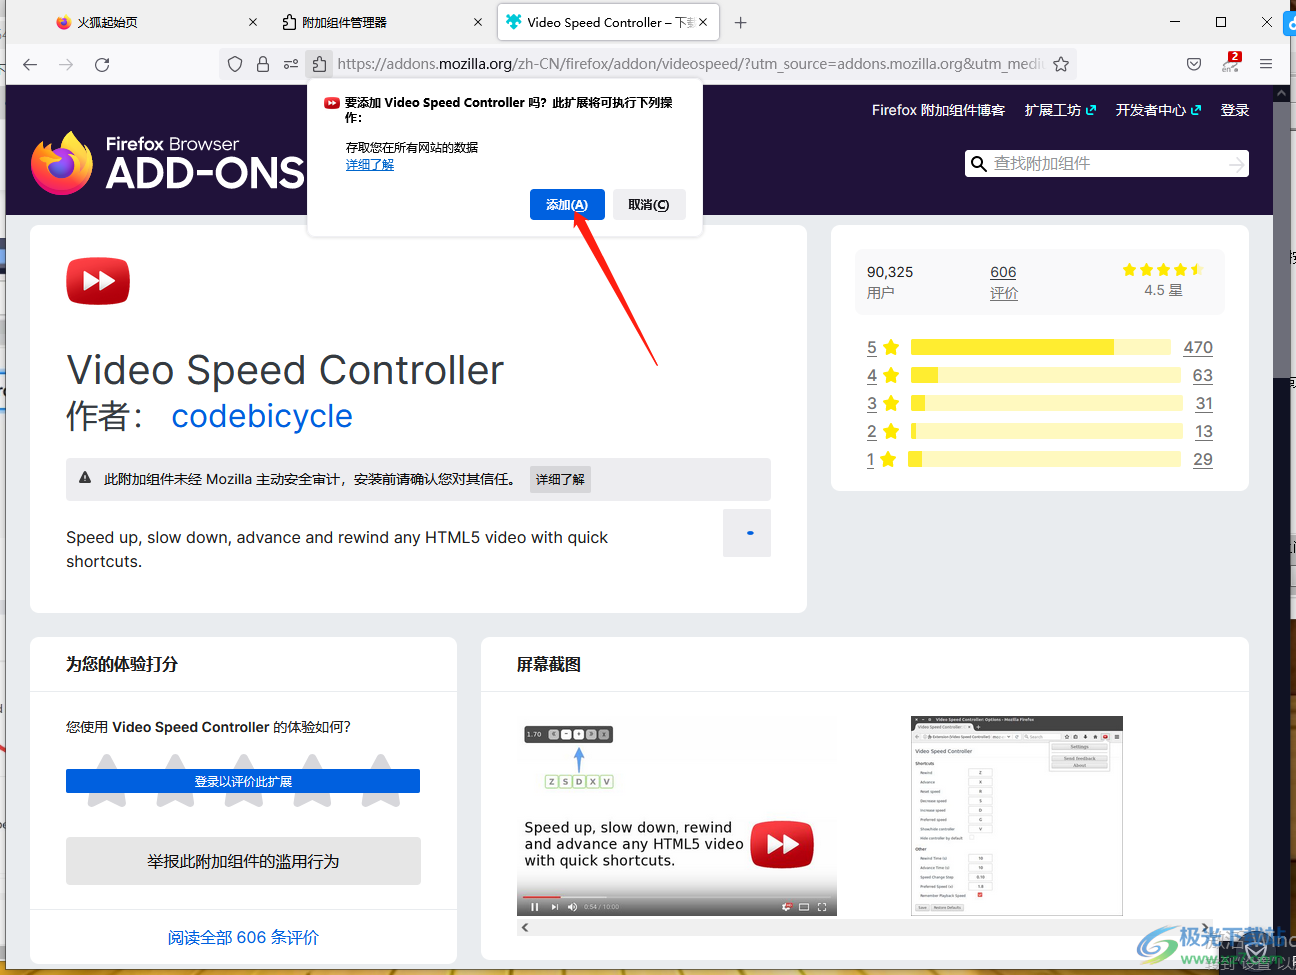The image size is (1296, 975).
Task: Open the options page screenshot thumbnail
Action: 1017,816
